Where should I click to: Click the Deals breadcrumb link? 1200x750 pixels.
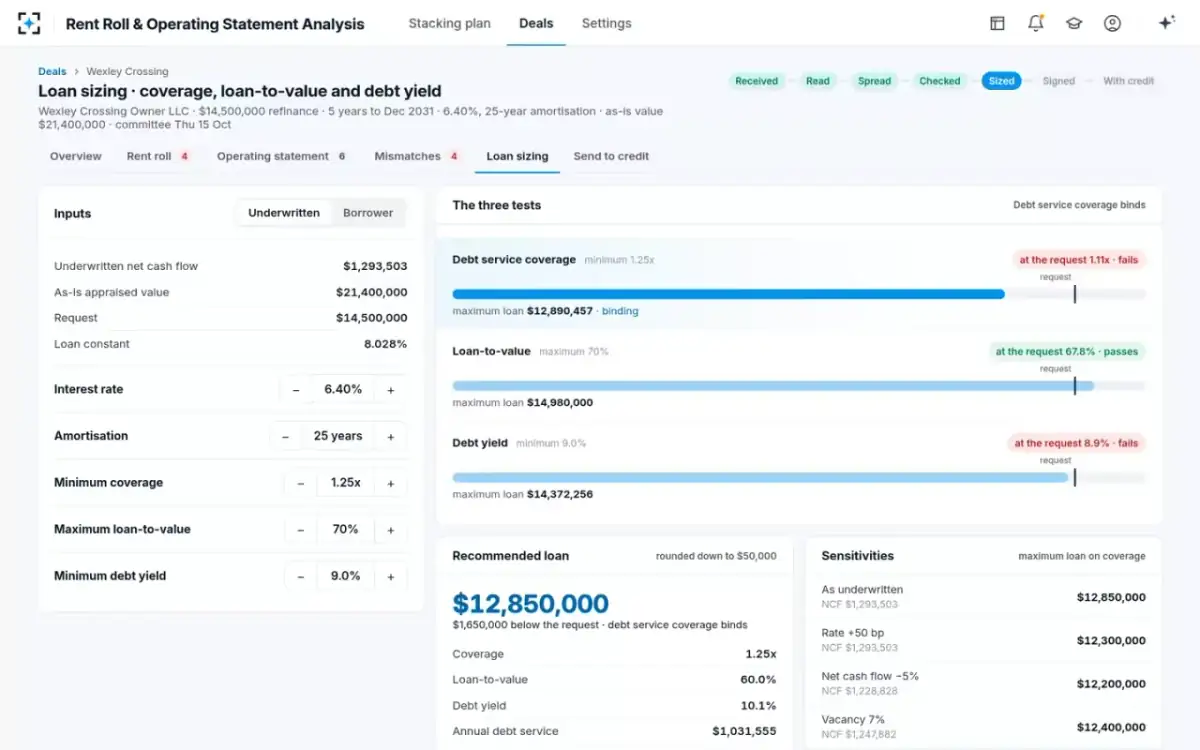[52, 71]
